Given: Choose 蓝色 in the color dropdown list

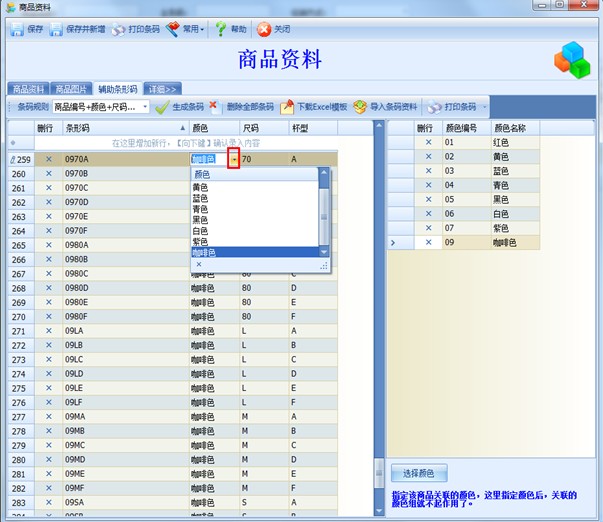Looking at the screenshot, I should (x=255, y=198).
